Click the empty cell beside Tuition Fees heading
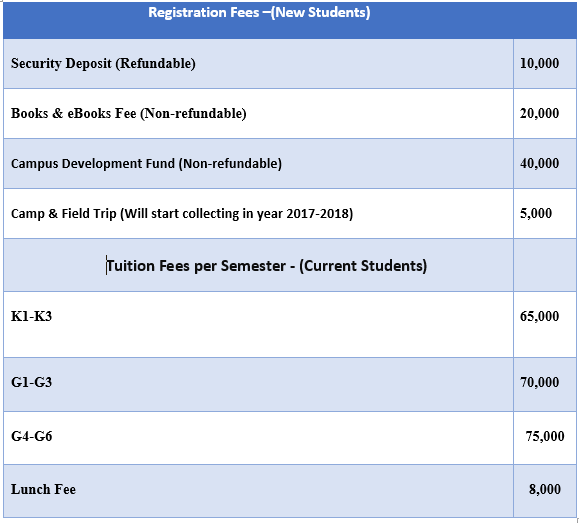 tap(545, 265)
